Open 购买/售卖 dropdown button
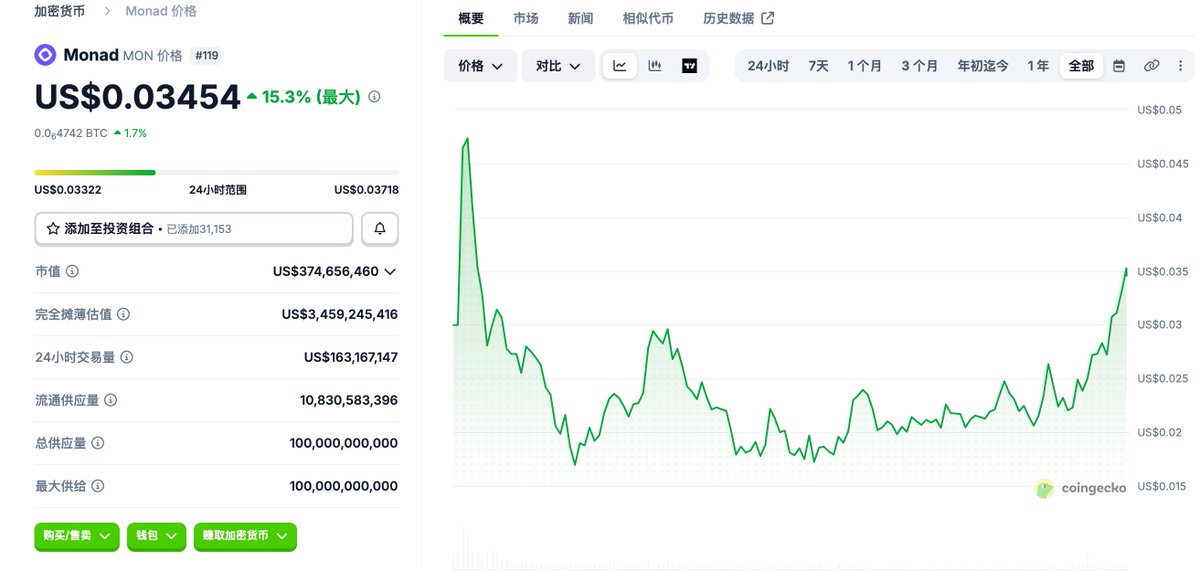The width and height of the screenshot is (1200, 571). coord(77,536)
